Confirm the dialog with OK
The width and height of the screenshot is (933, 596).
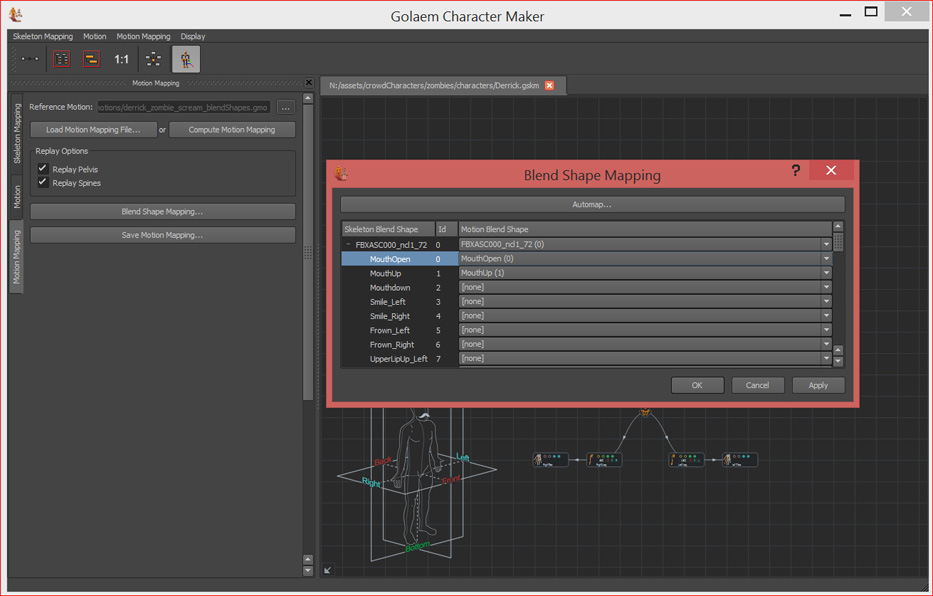tap(697, 385)
